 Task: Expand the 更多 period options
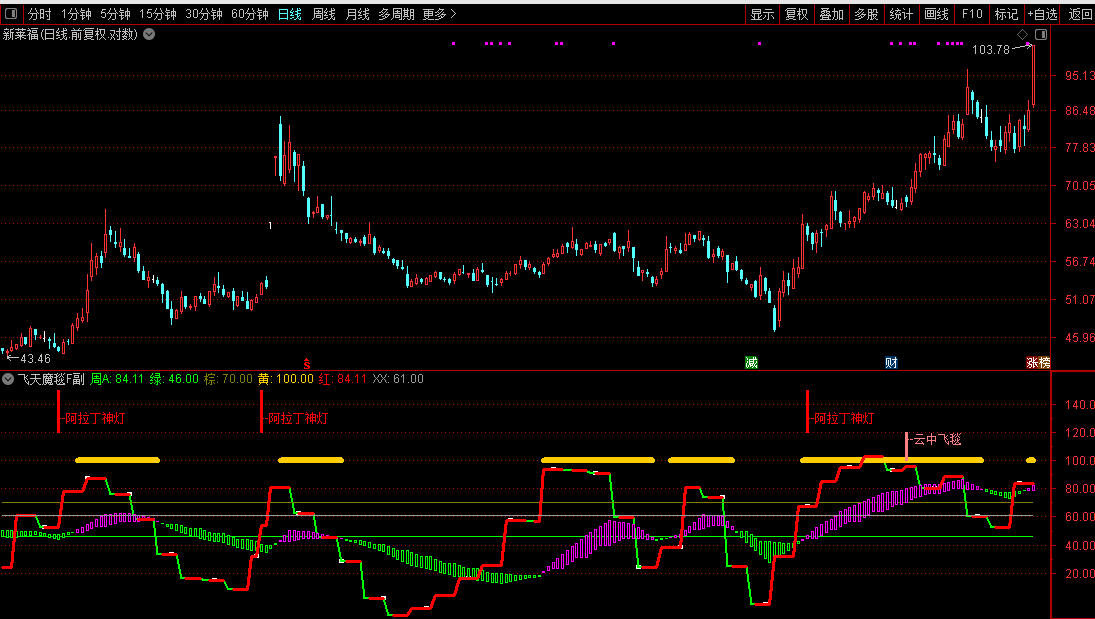tap(439, 14)
